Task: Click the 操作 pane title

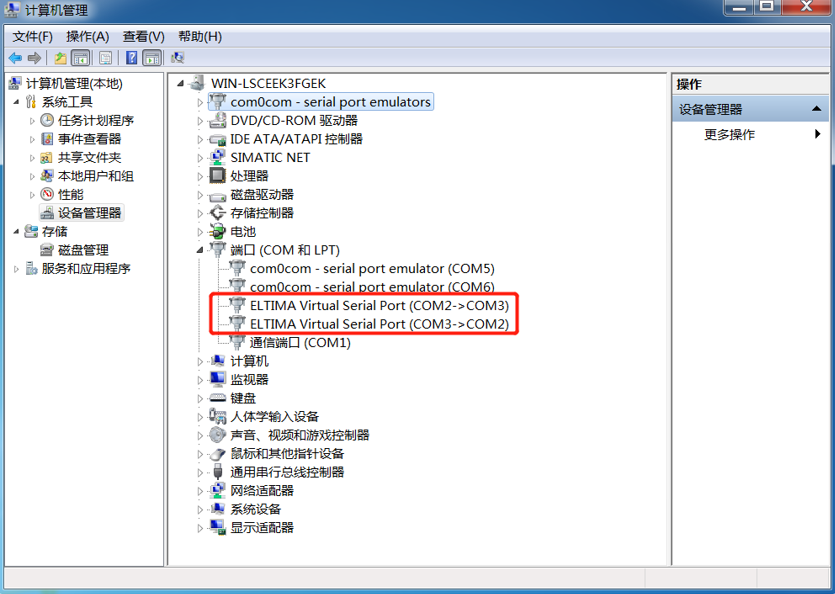Action: (689, 84)
